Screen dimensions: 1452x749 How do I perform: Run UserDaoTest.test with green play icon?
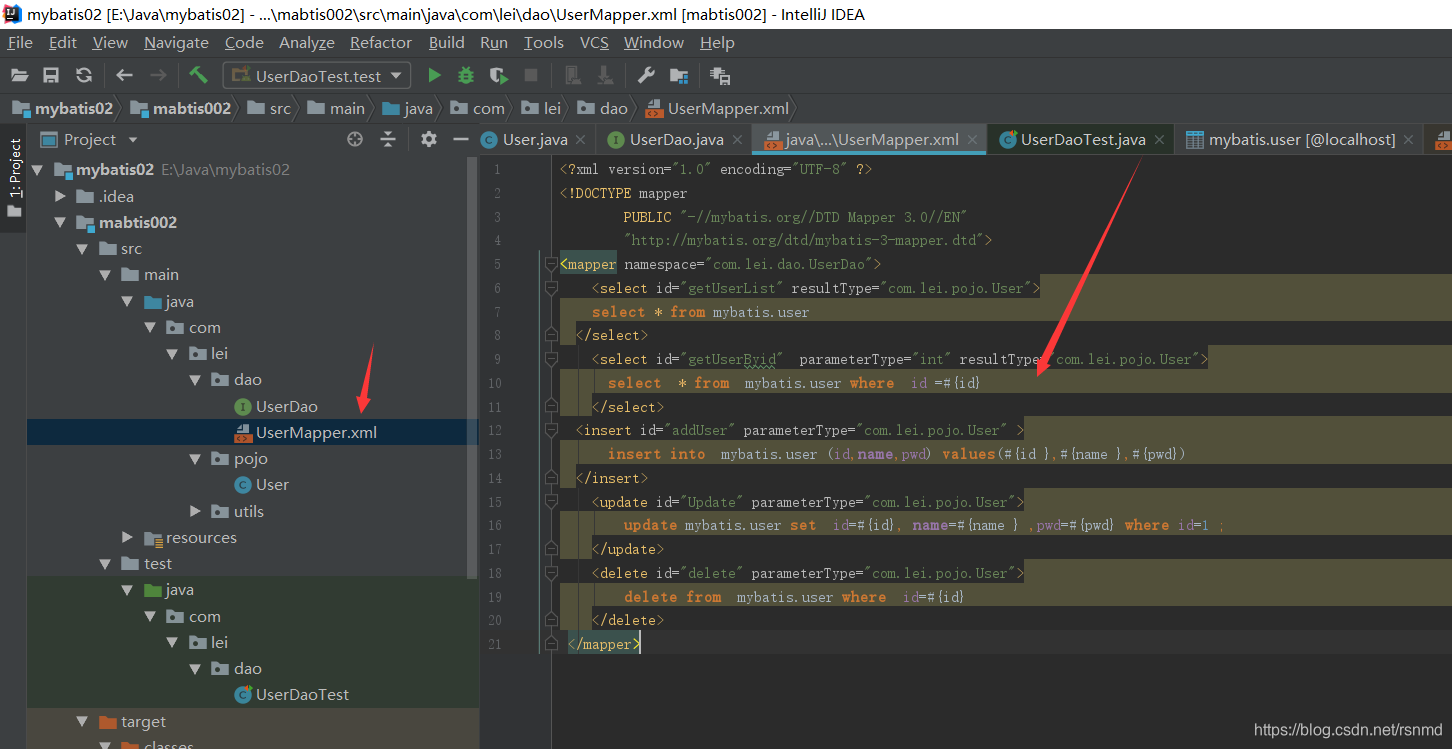434,75
